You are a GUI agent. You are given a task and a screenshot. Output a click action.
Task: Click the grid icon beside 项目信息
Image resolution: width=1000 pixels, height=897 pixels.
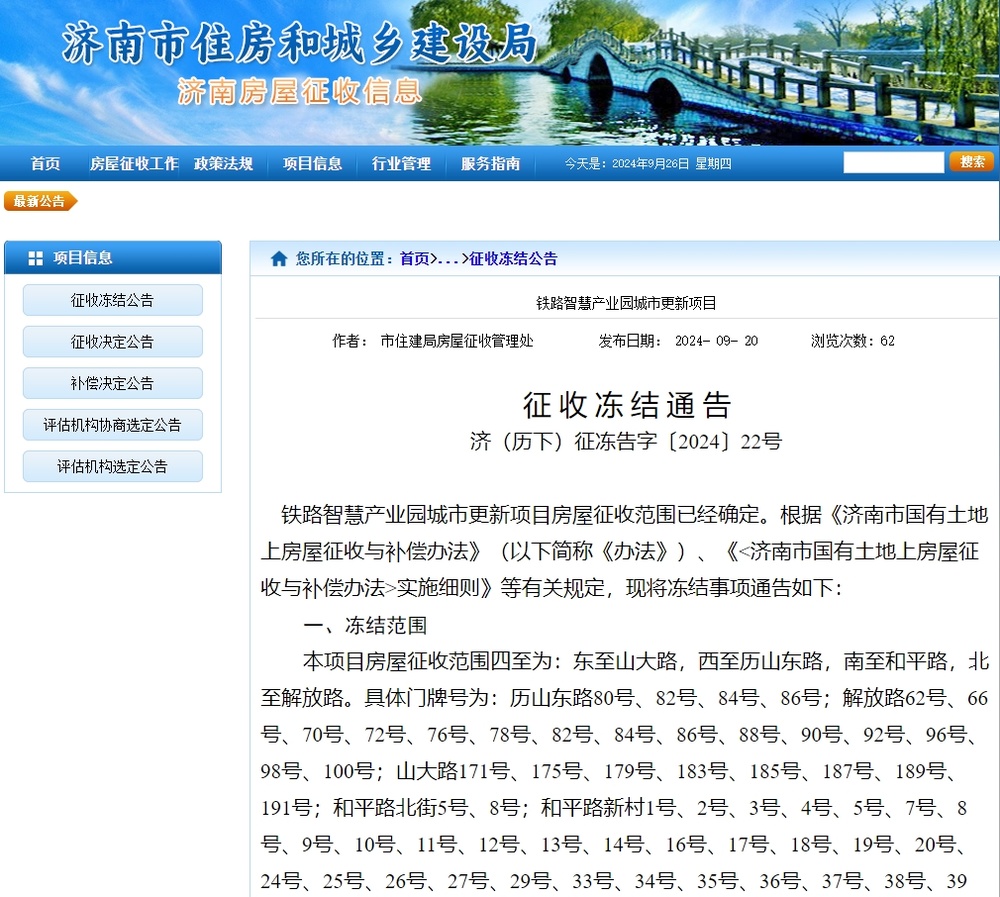click(x=36, y=258)
